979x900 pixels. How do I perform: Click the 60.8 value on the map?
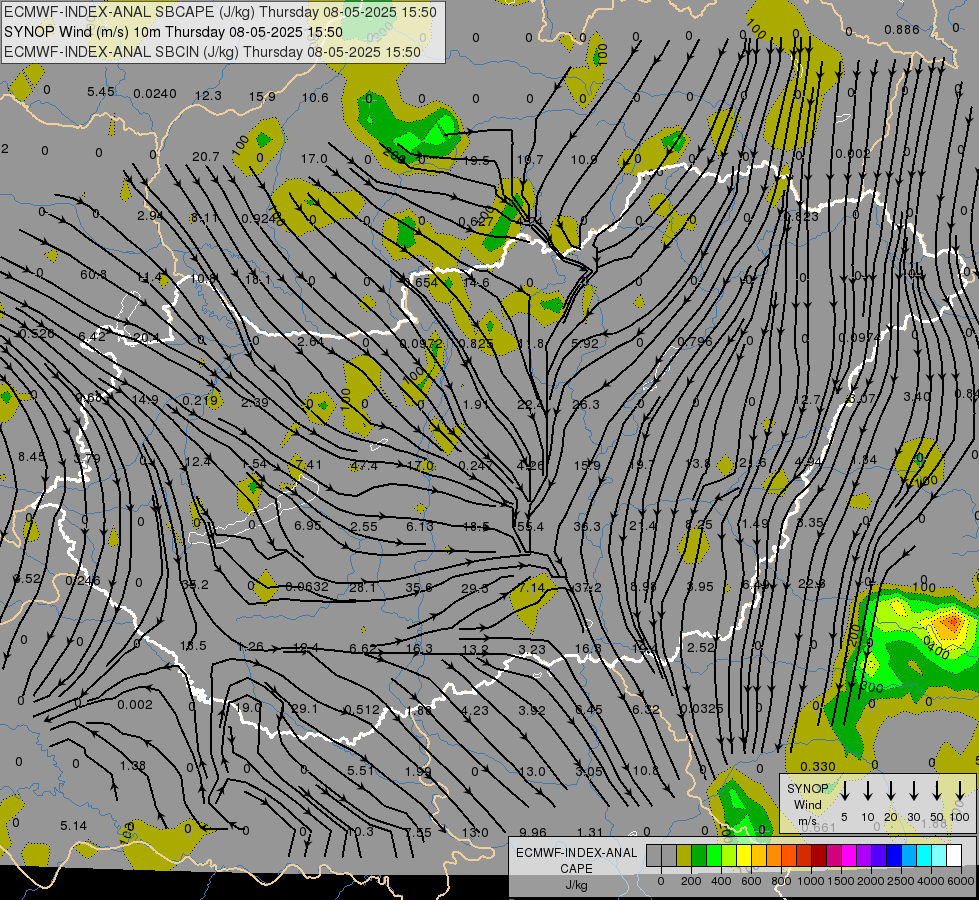pos(93,275)
